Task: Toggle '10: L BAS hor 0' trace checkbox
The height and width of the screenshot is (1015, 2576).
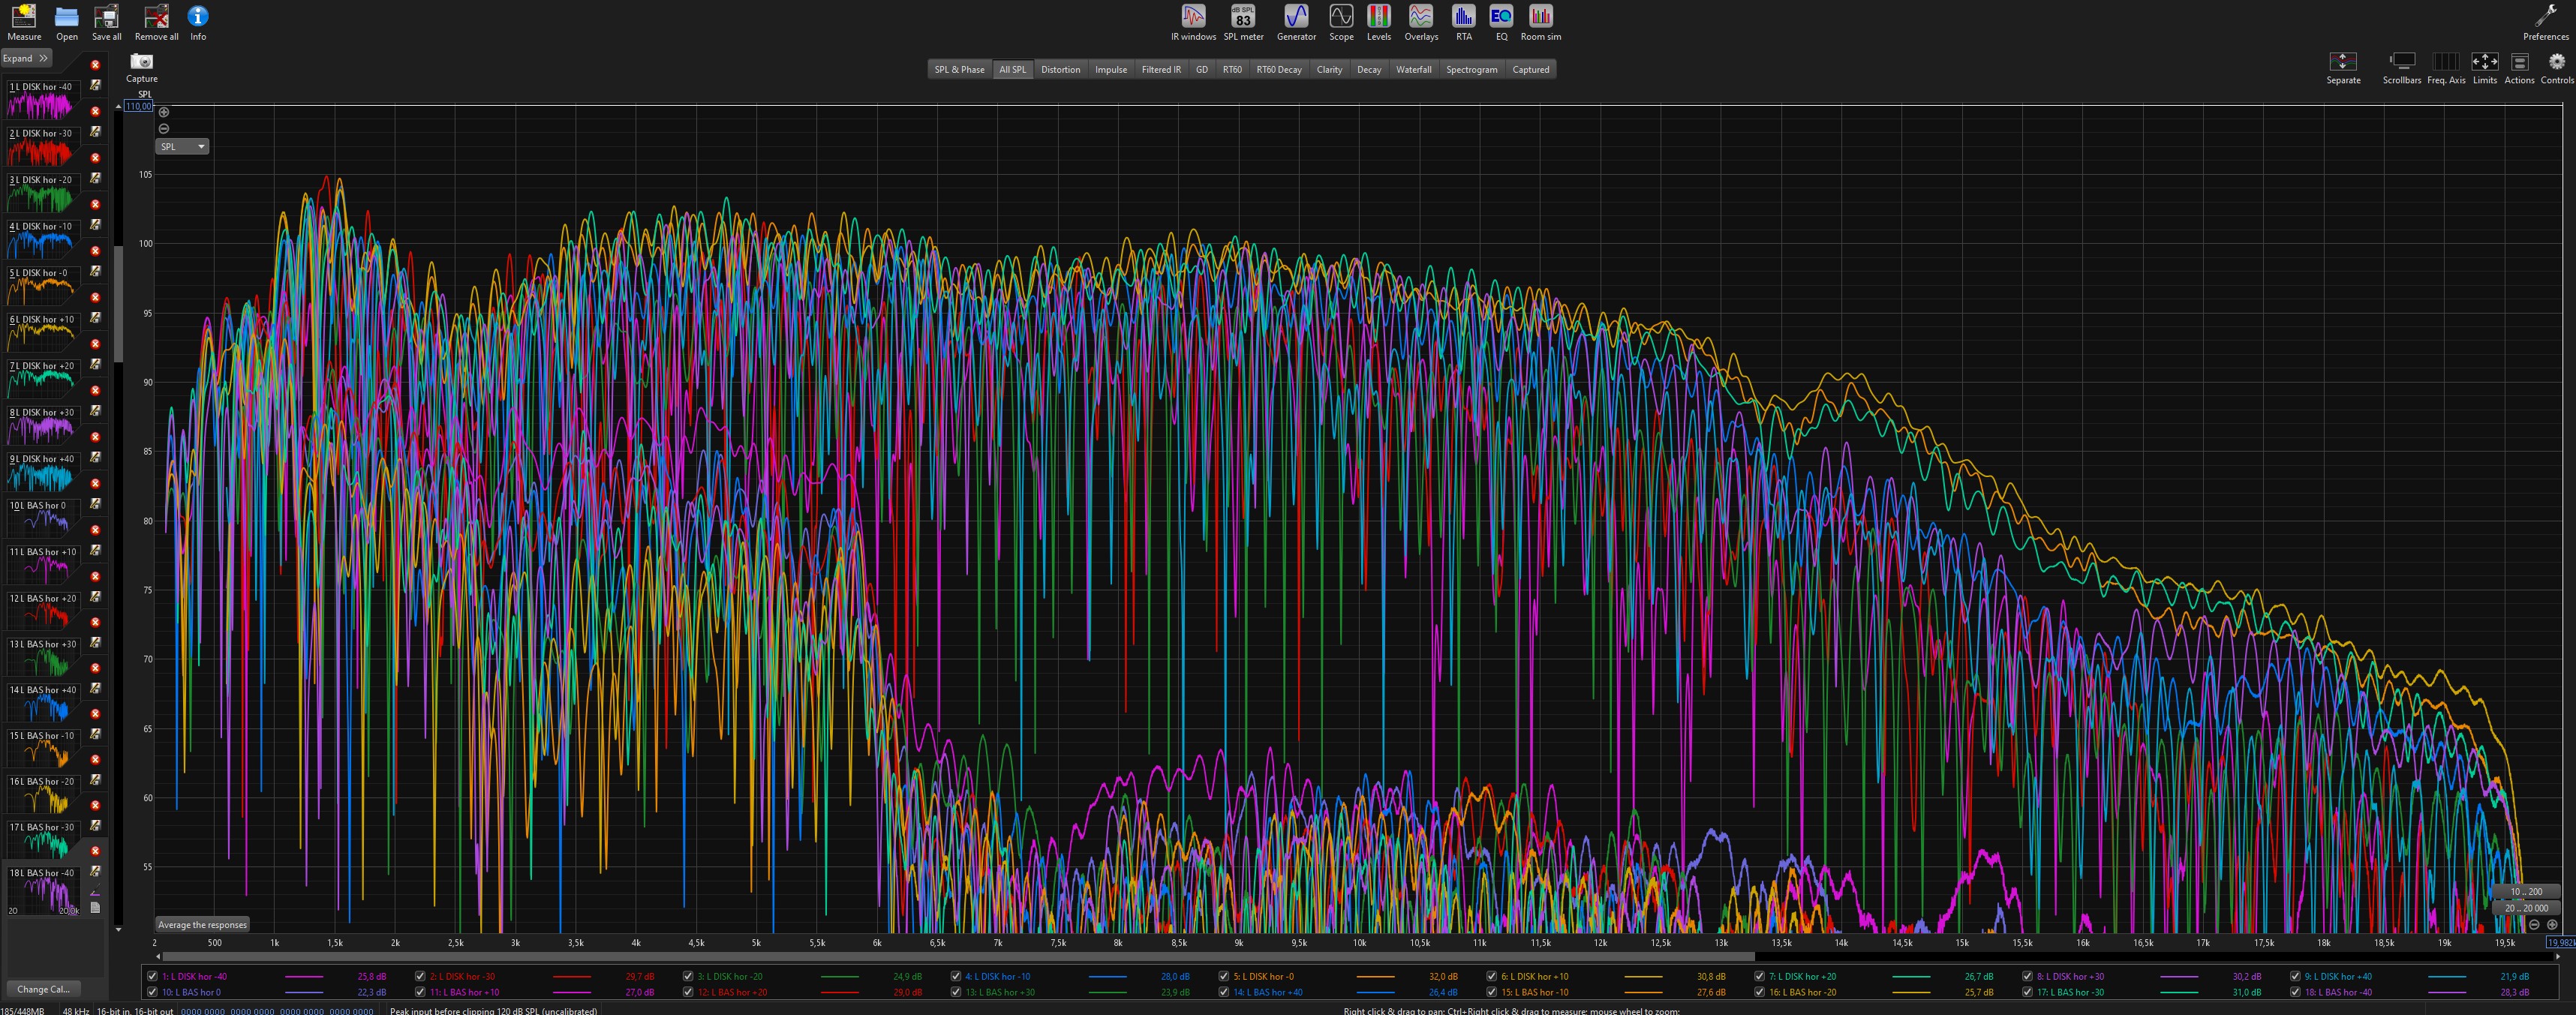Action: coord(152,992)
